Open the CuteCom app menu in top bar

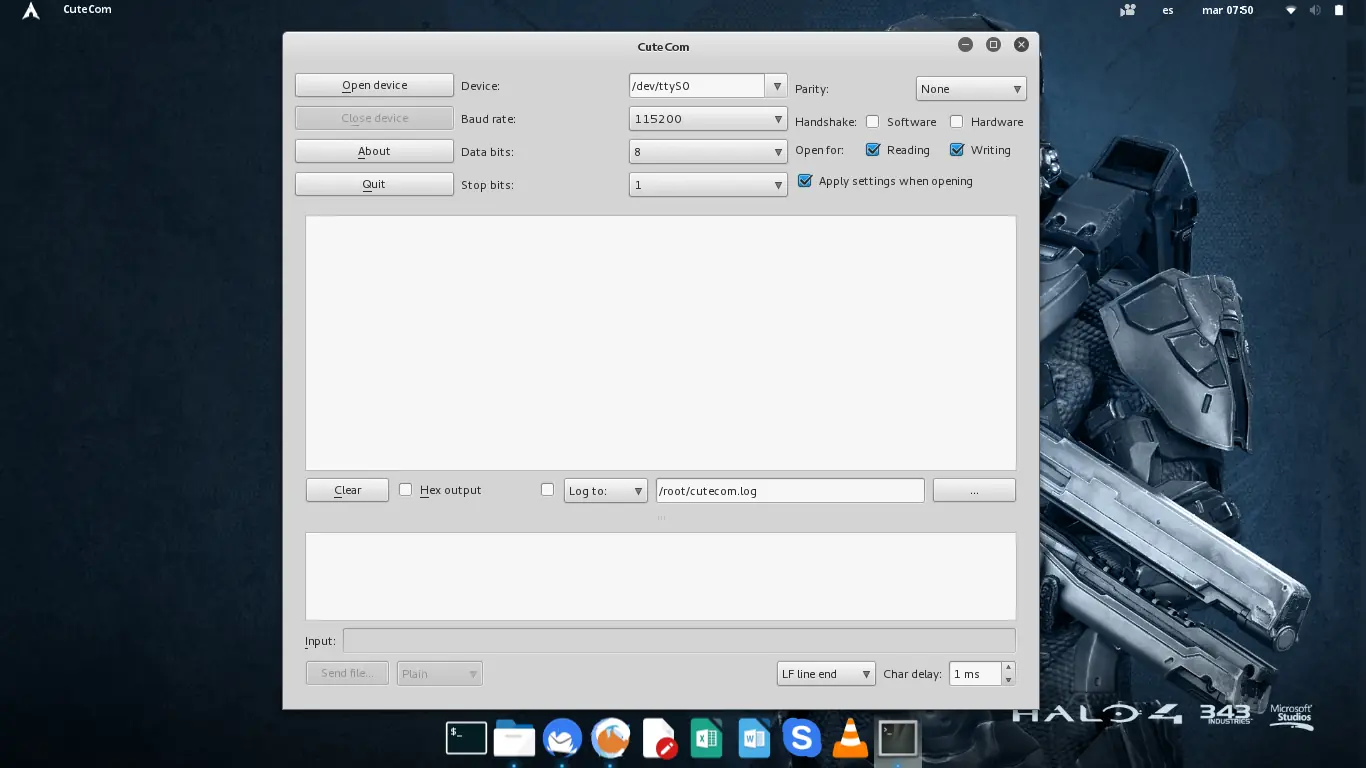click(87, 10)
